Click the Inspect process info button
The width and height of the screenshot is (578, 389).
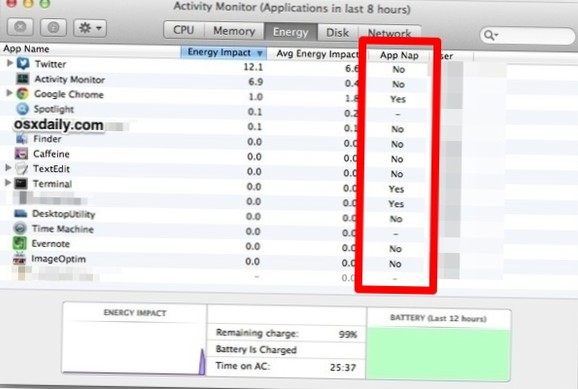point(53,27)
